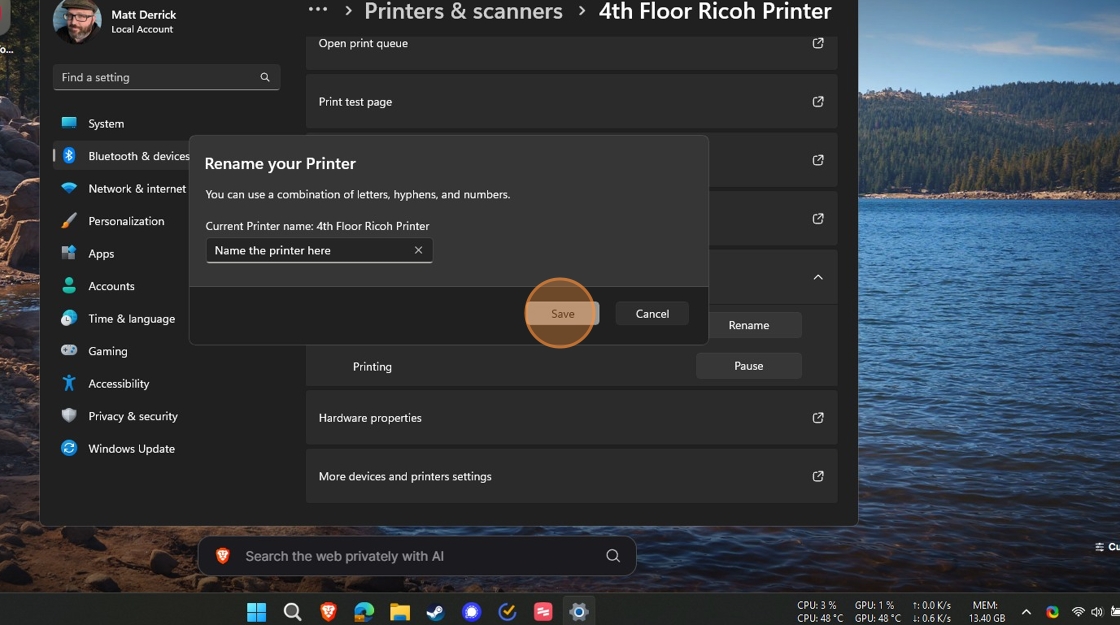
Task: Open taskbar Search
Action: [x=292, y=611]
